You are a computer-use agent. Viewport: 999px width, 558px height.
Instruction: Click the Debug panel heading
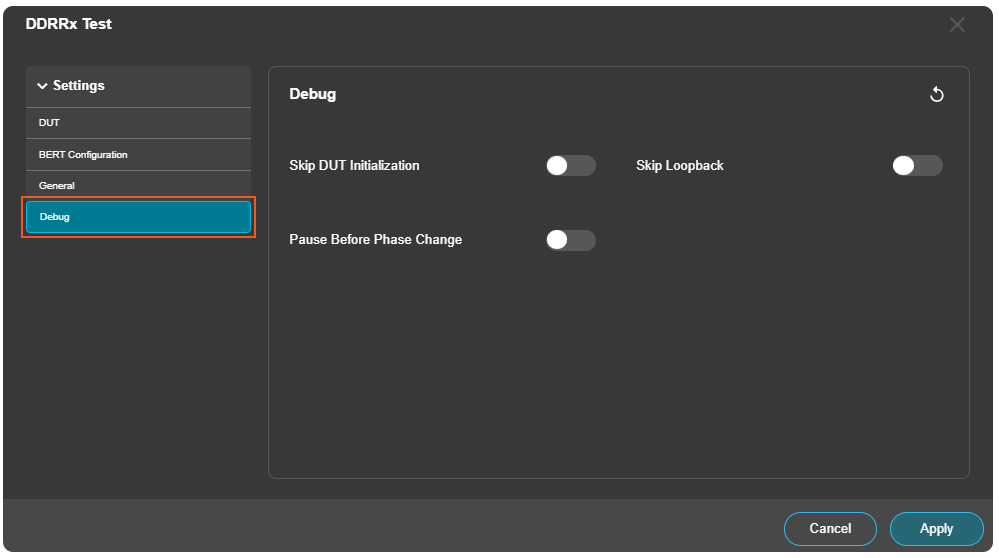(x=312, y=95)
